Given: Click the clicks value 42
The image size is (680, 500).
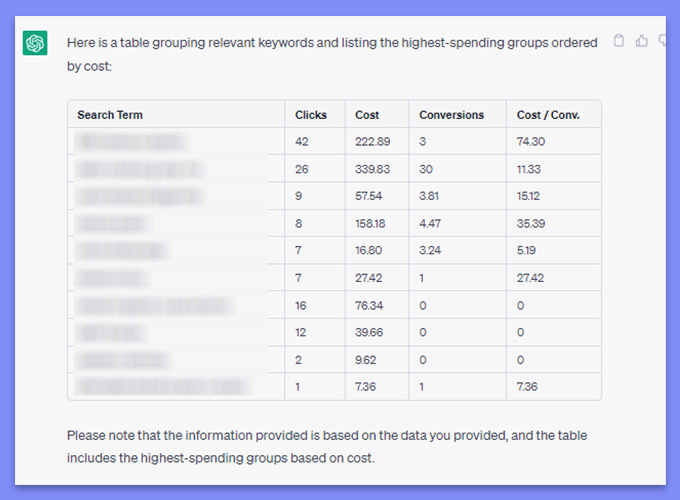Looking at the screenshot, I should point(302,141).
